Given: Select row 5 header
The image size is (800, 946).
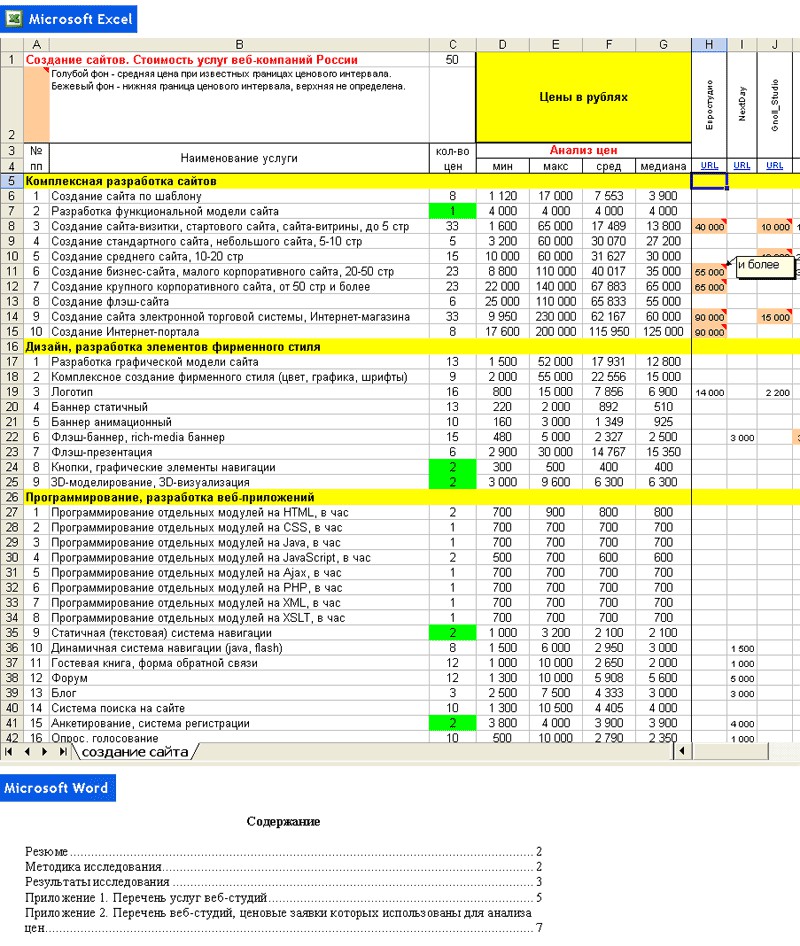Looking at the screenshot, I should click(11, 180).
